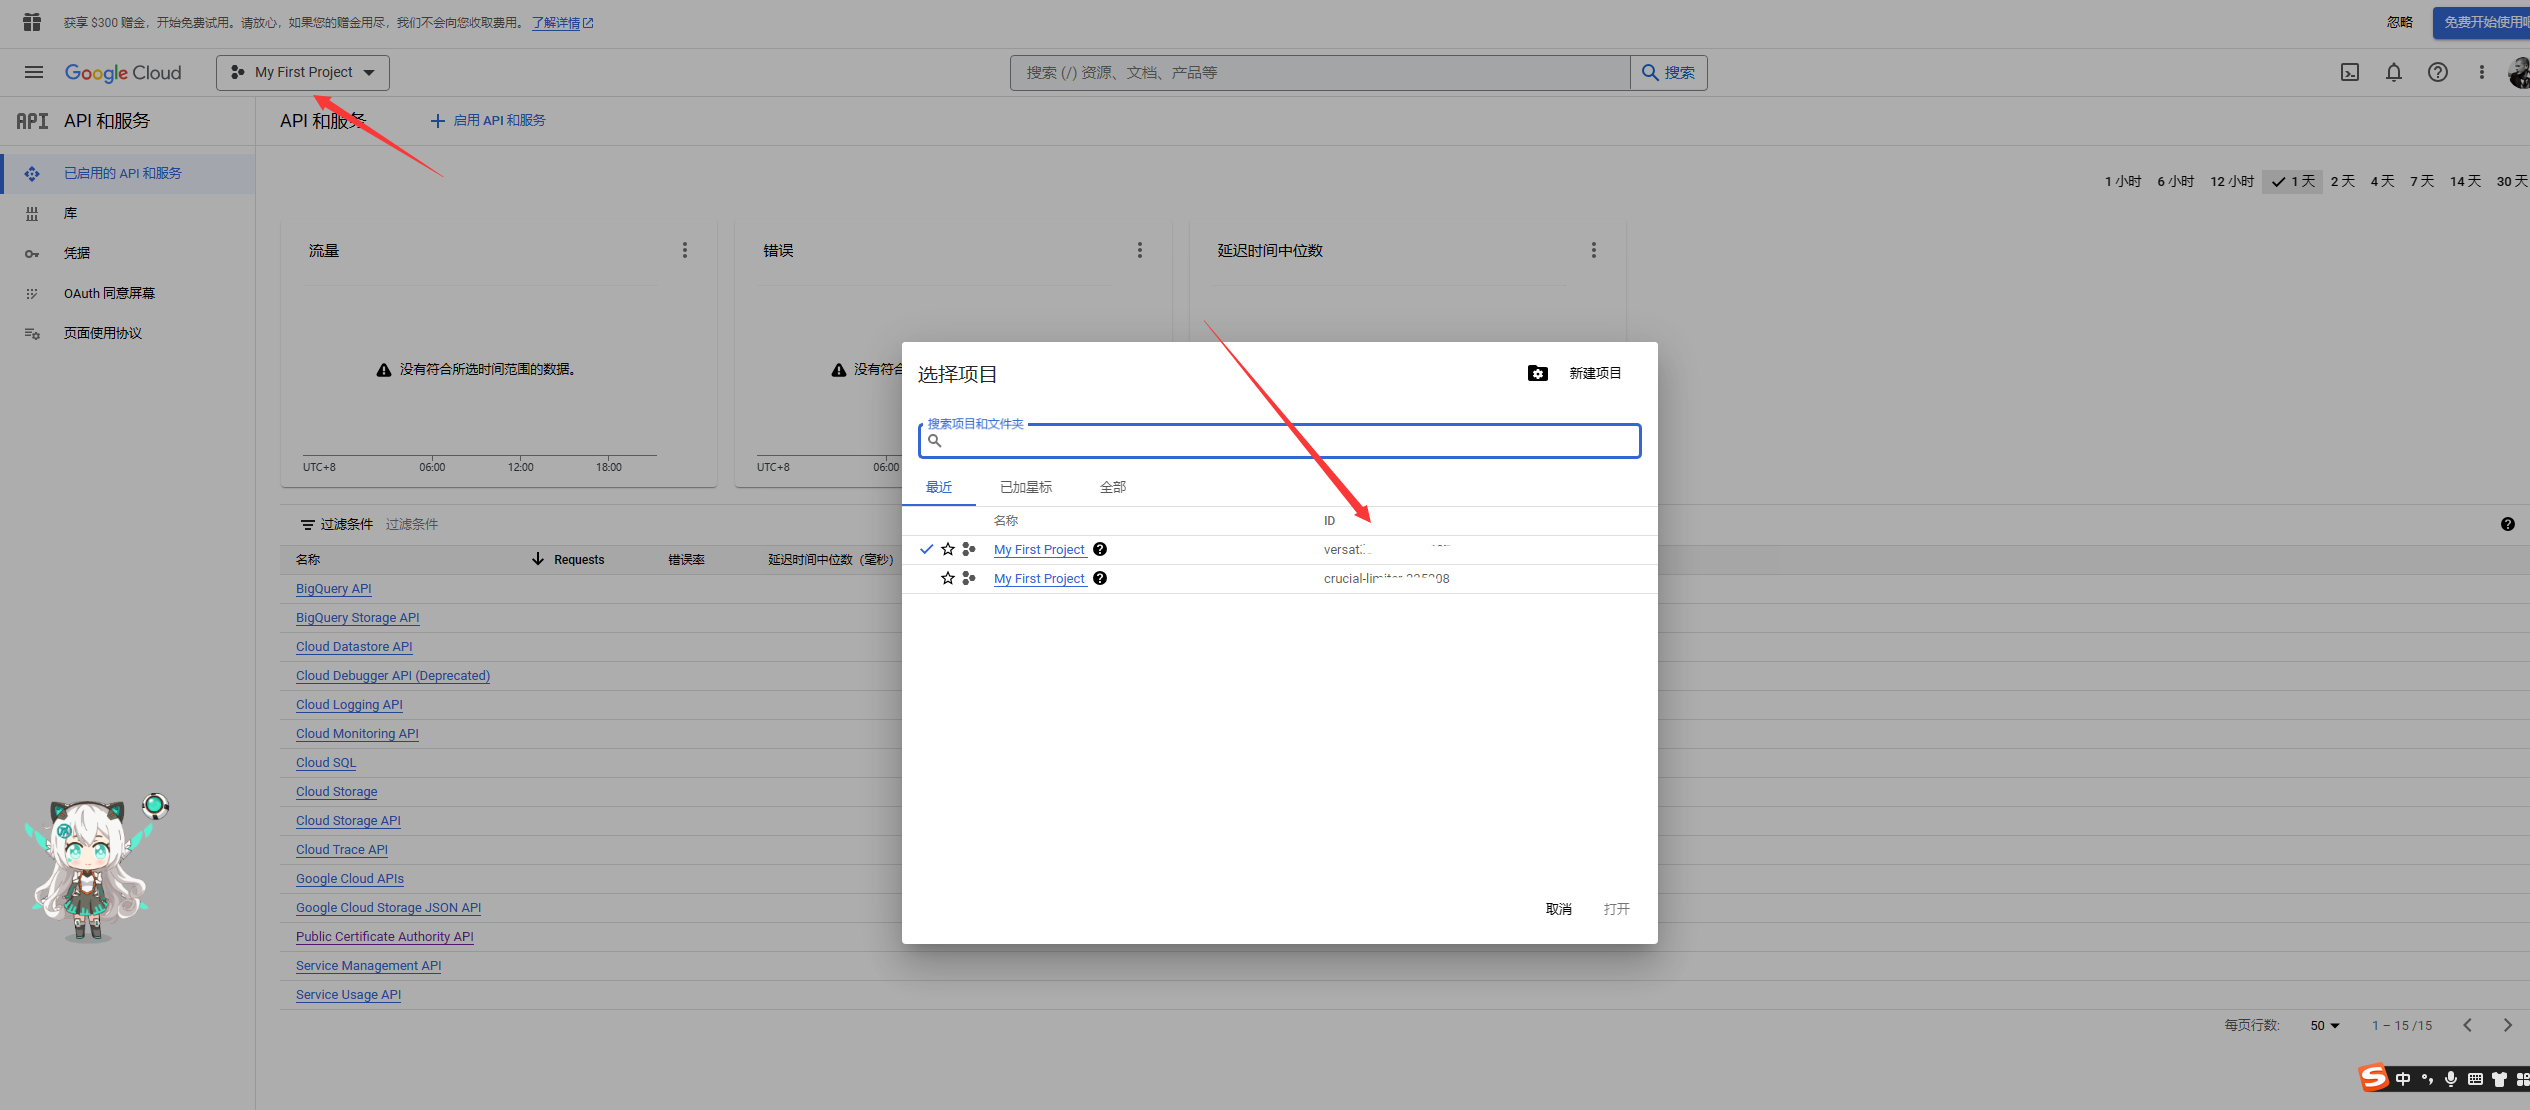Open the notifications bell
Image resolution: width=2530 pixels, height=1110 pixels.
tap(2394, 72)
